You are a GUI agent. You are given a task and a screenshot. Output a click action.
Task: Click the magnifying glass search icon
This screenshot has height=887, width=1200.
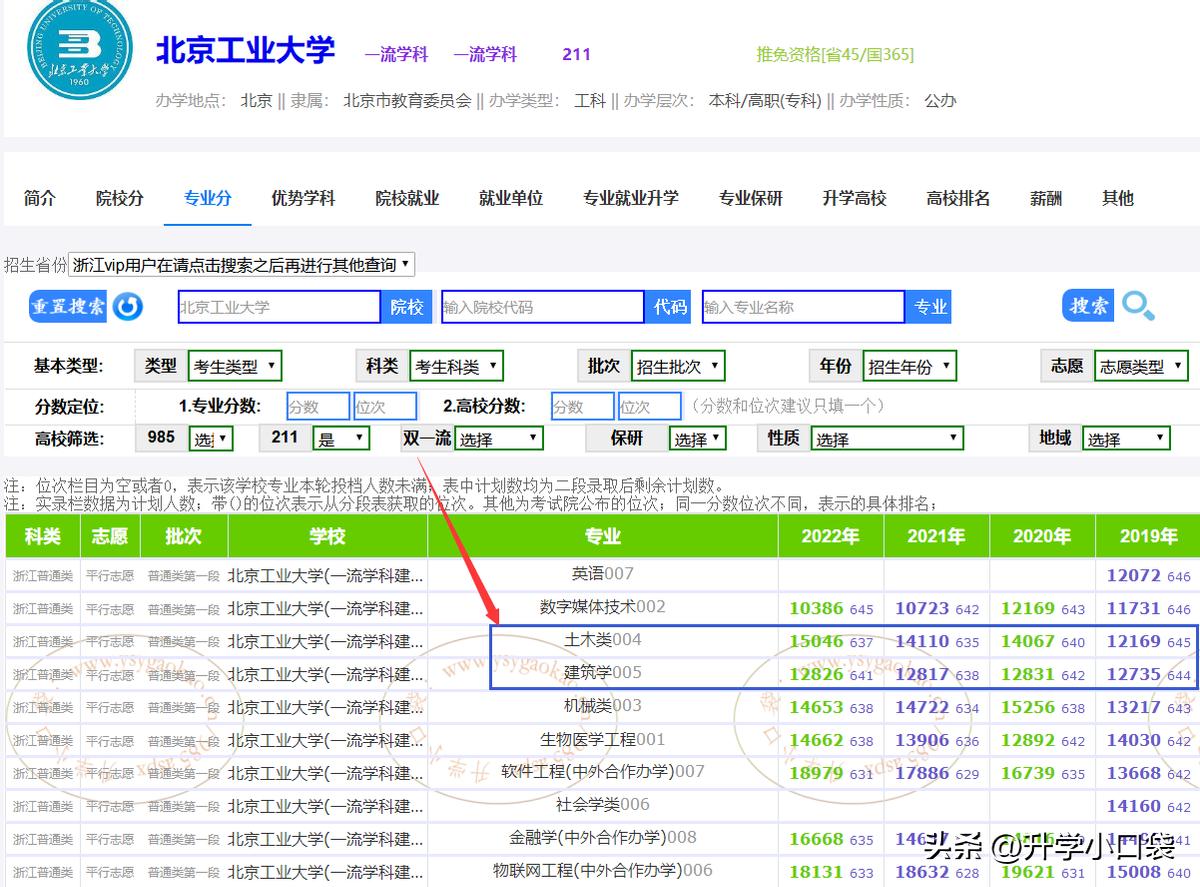(1138, 307)
